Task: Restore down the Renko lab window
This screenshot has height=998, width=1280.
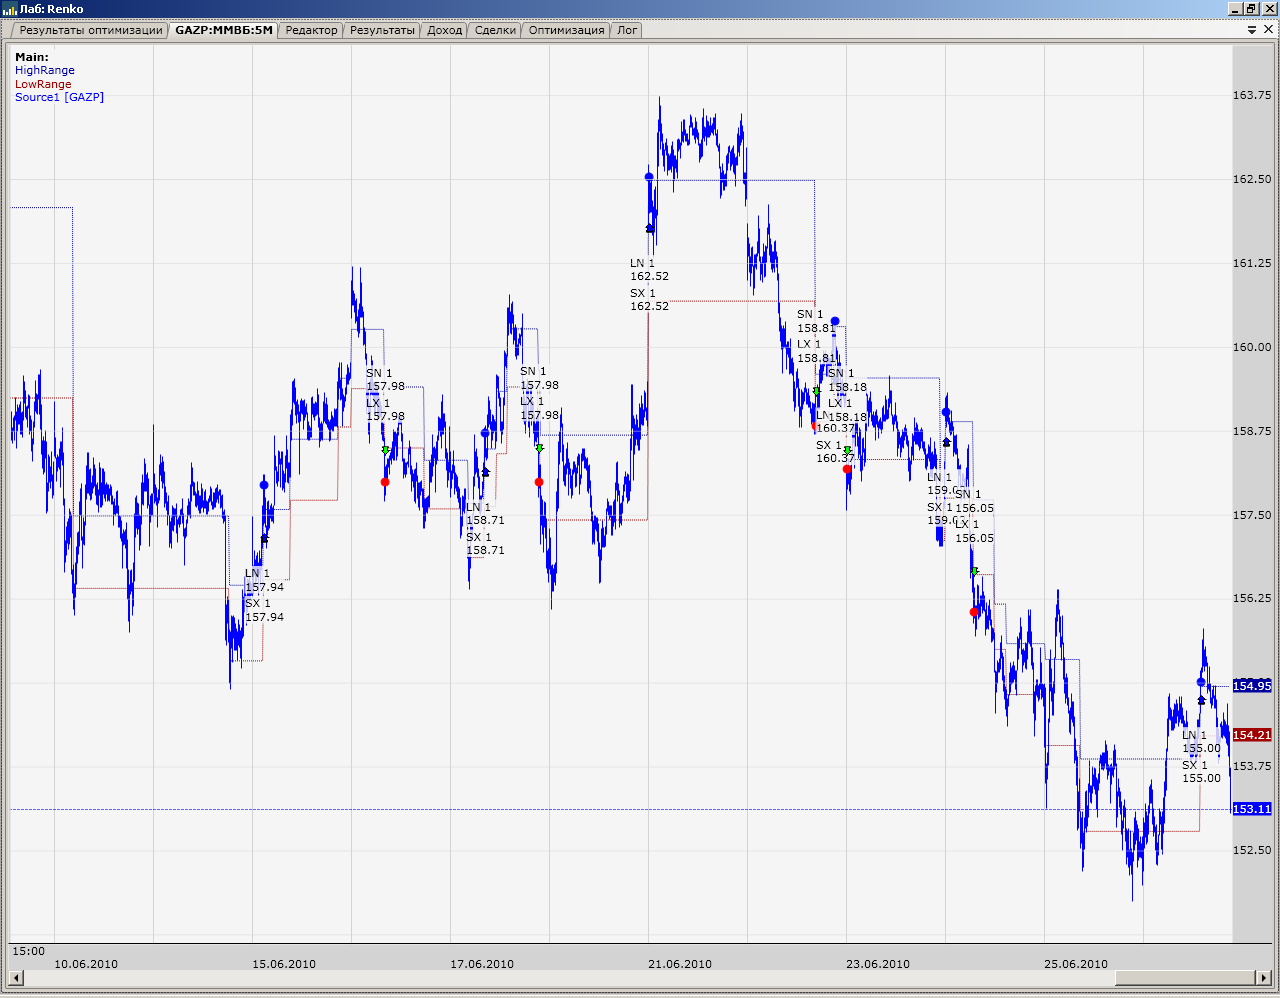Action: pos(1251,9)
